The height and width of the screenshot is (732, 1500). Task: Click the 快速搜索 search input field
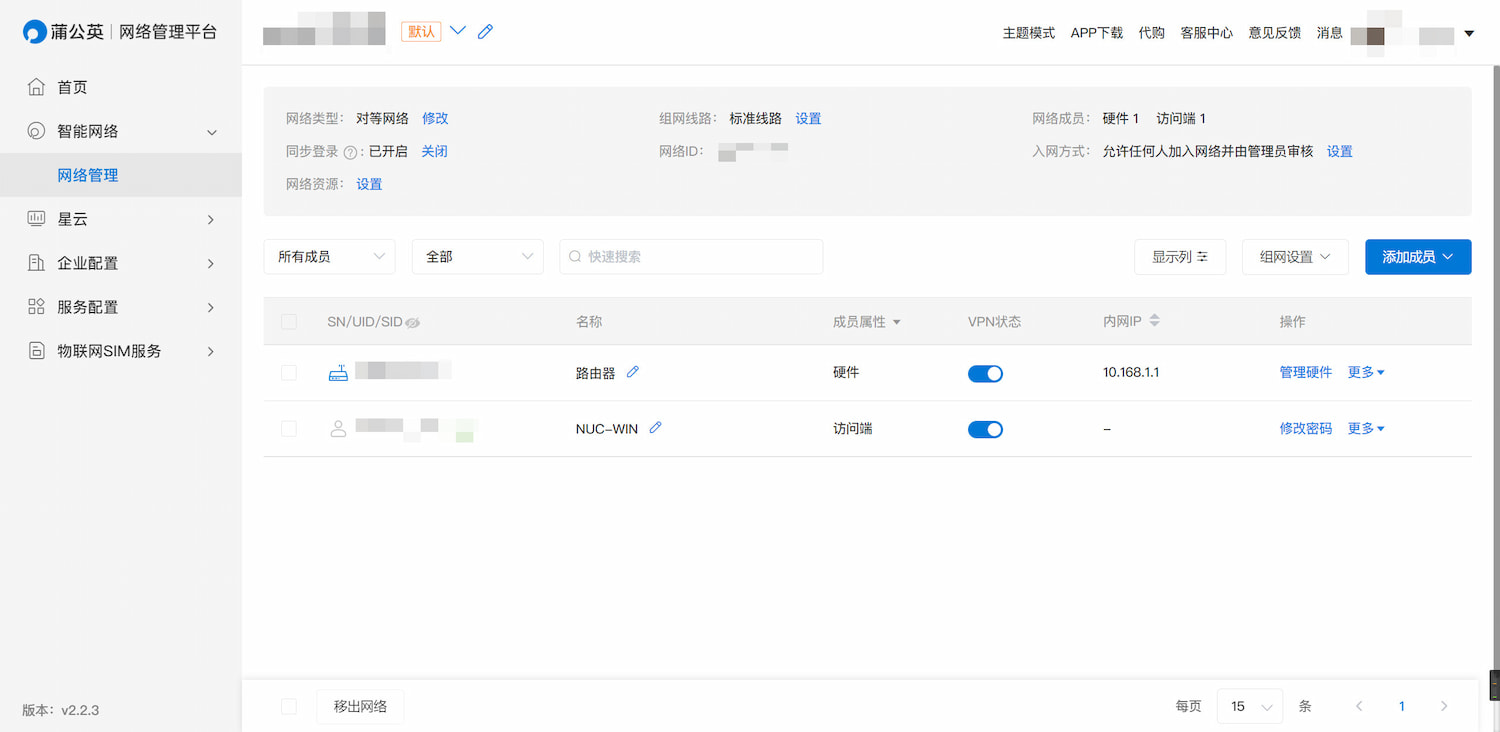coord(690,256)
